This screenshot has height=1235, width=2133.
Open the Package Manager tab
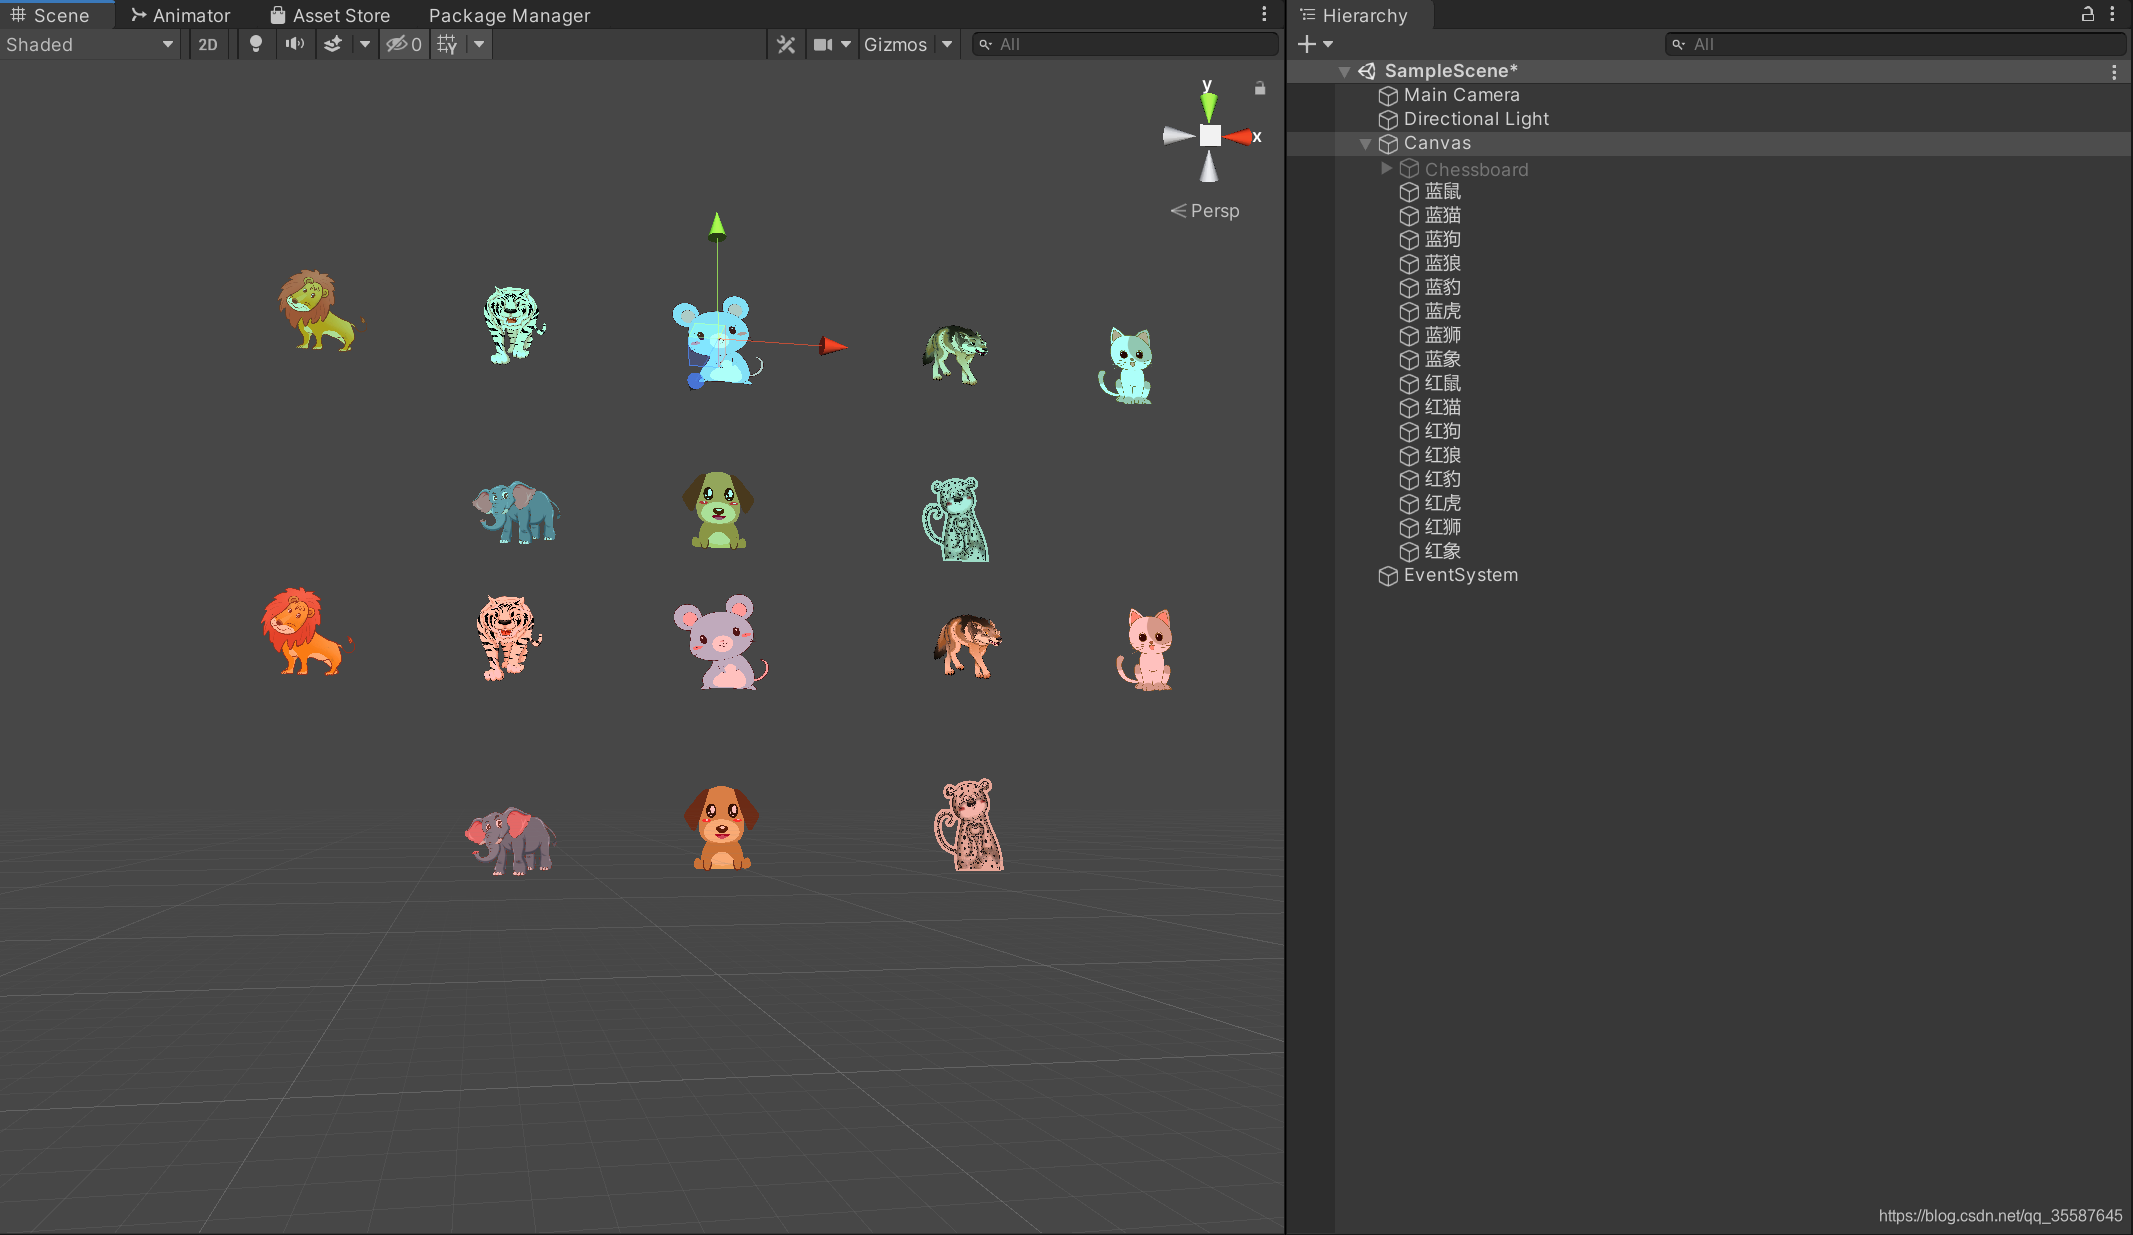[x=509, y=15]
